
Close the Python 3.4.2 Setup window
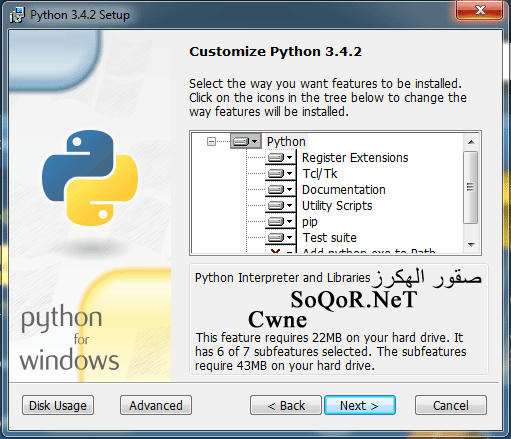tap(480, 10)
